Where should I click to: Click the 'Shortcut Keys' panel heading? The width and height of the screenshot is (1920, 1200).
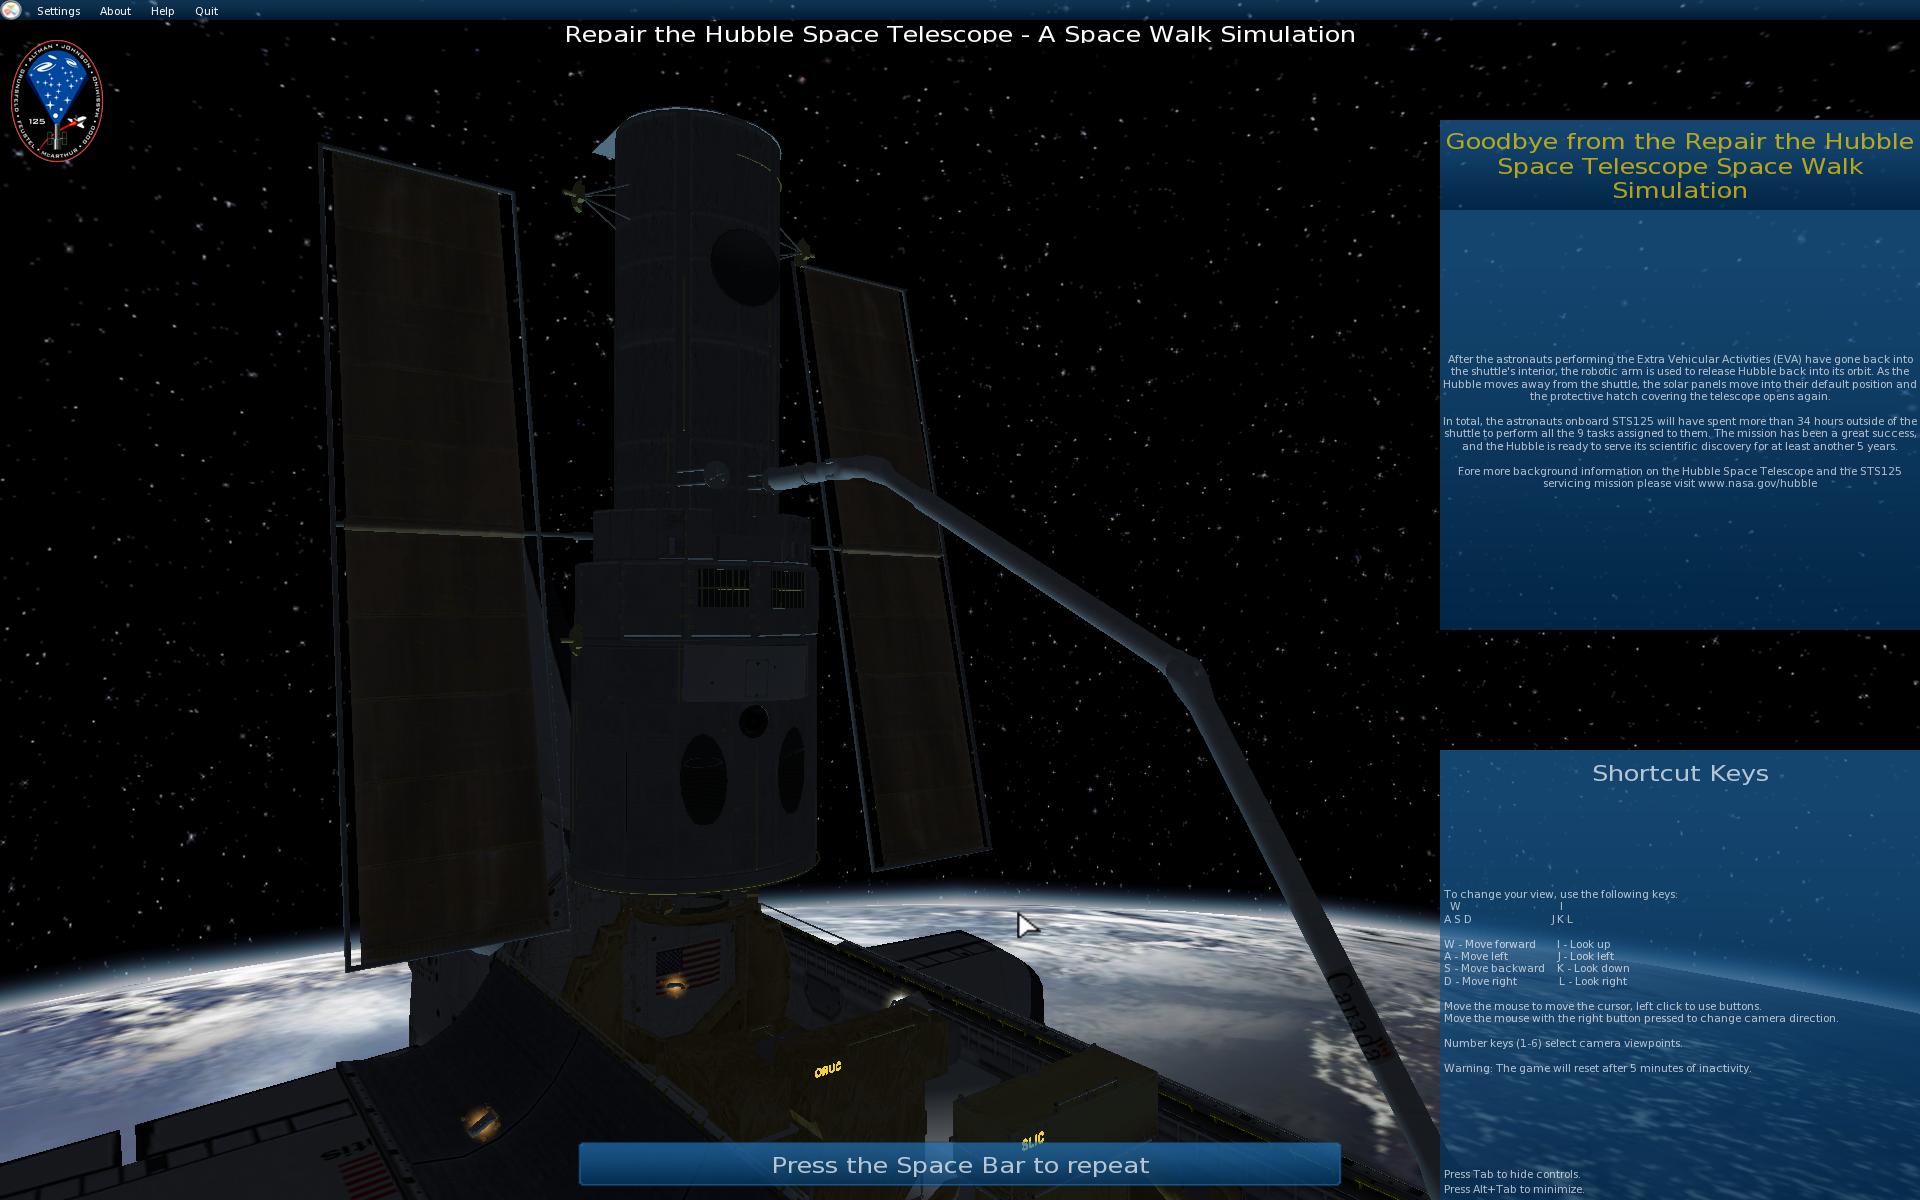[x=1680, y=773]
